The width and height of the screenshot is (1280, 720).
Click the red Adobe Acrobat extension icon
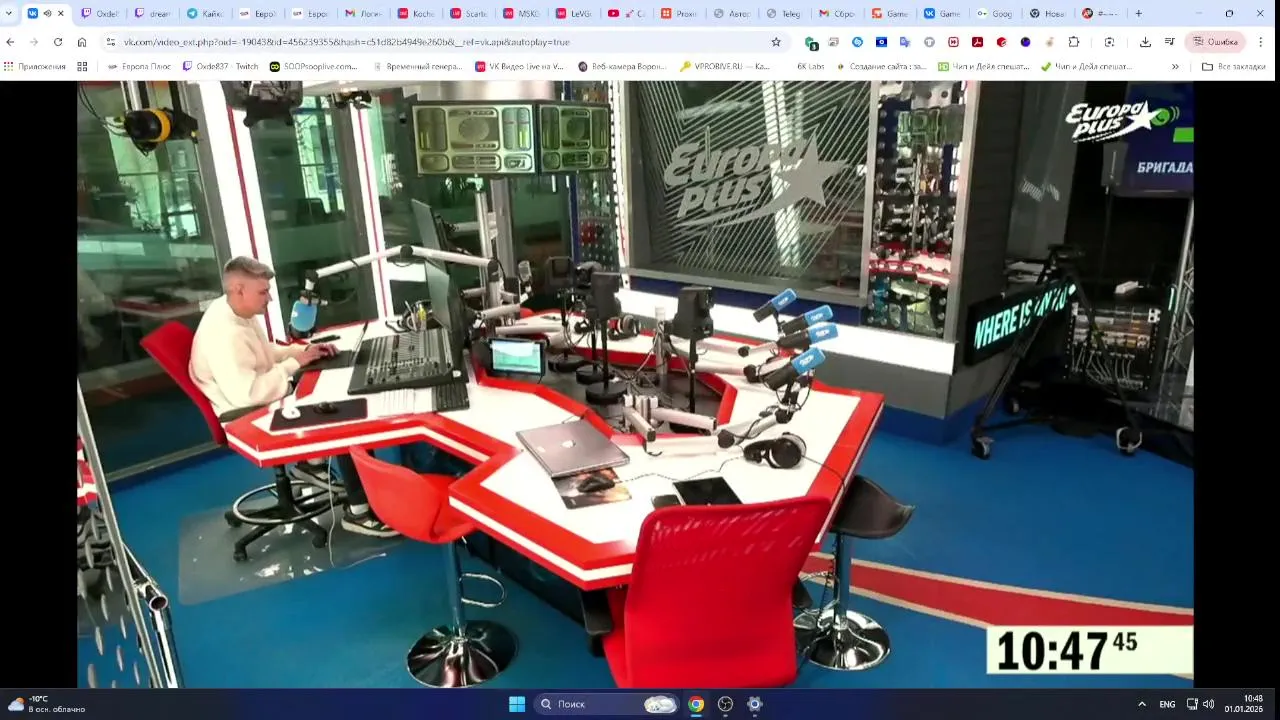977,42
